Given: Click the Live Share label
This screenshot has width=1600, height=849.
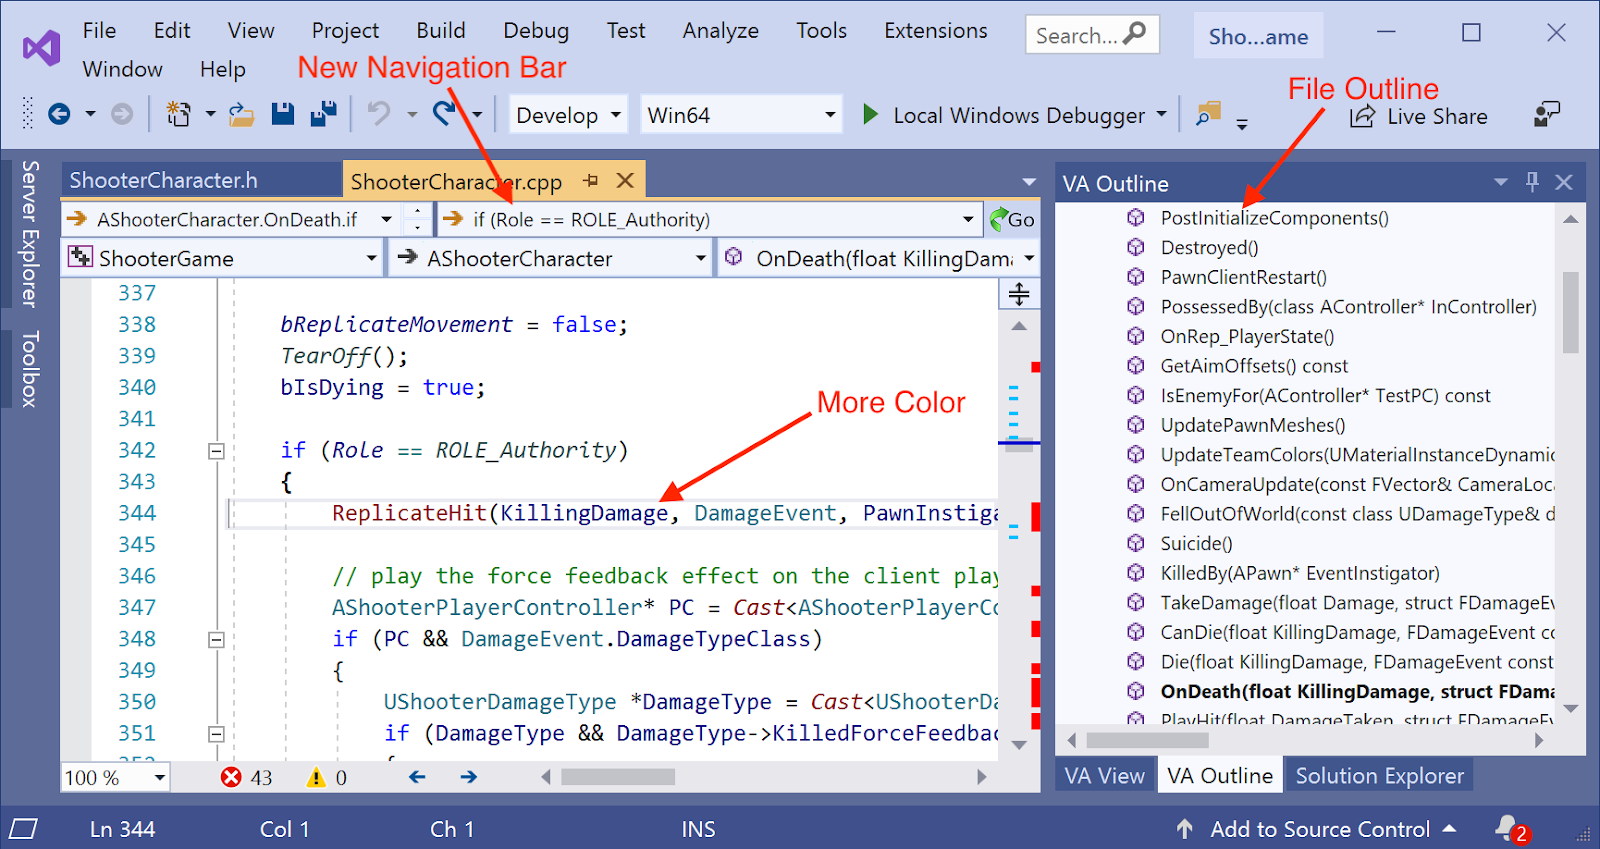Looking at the screenshot, I should [1437, 116].
